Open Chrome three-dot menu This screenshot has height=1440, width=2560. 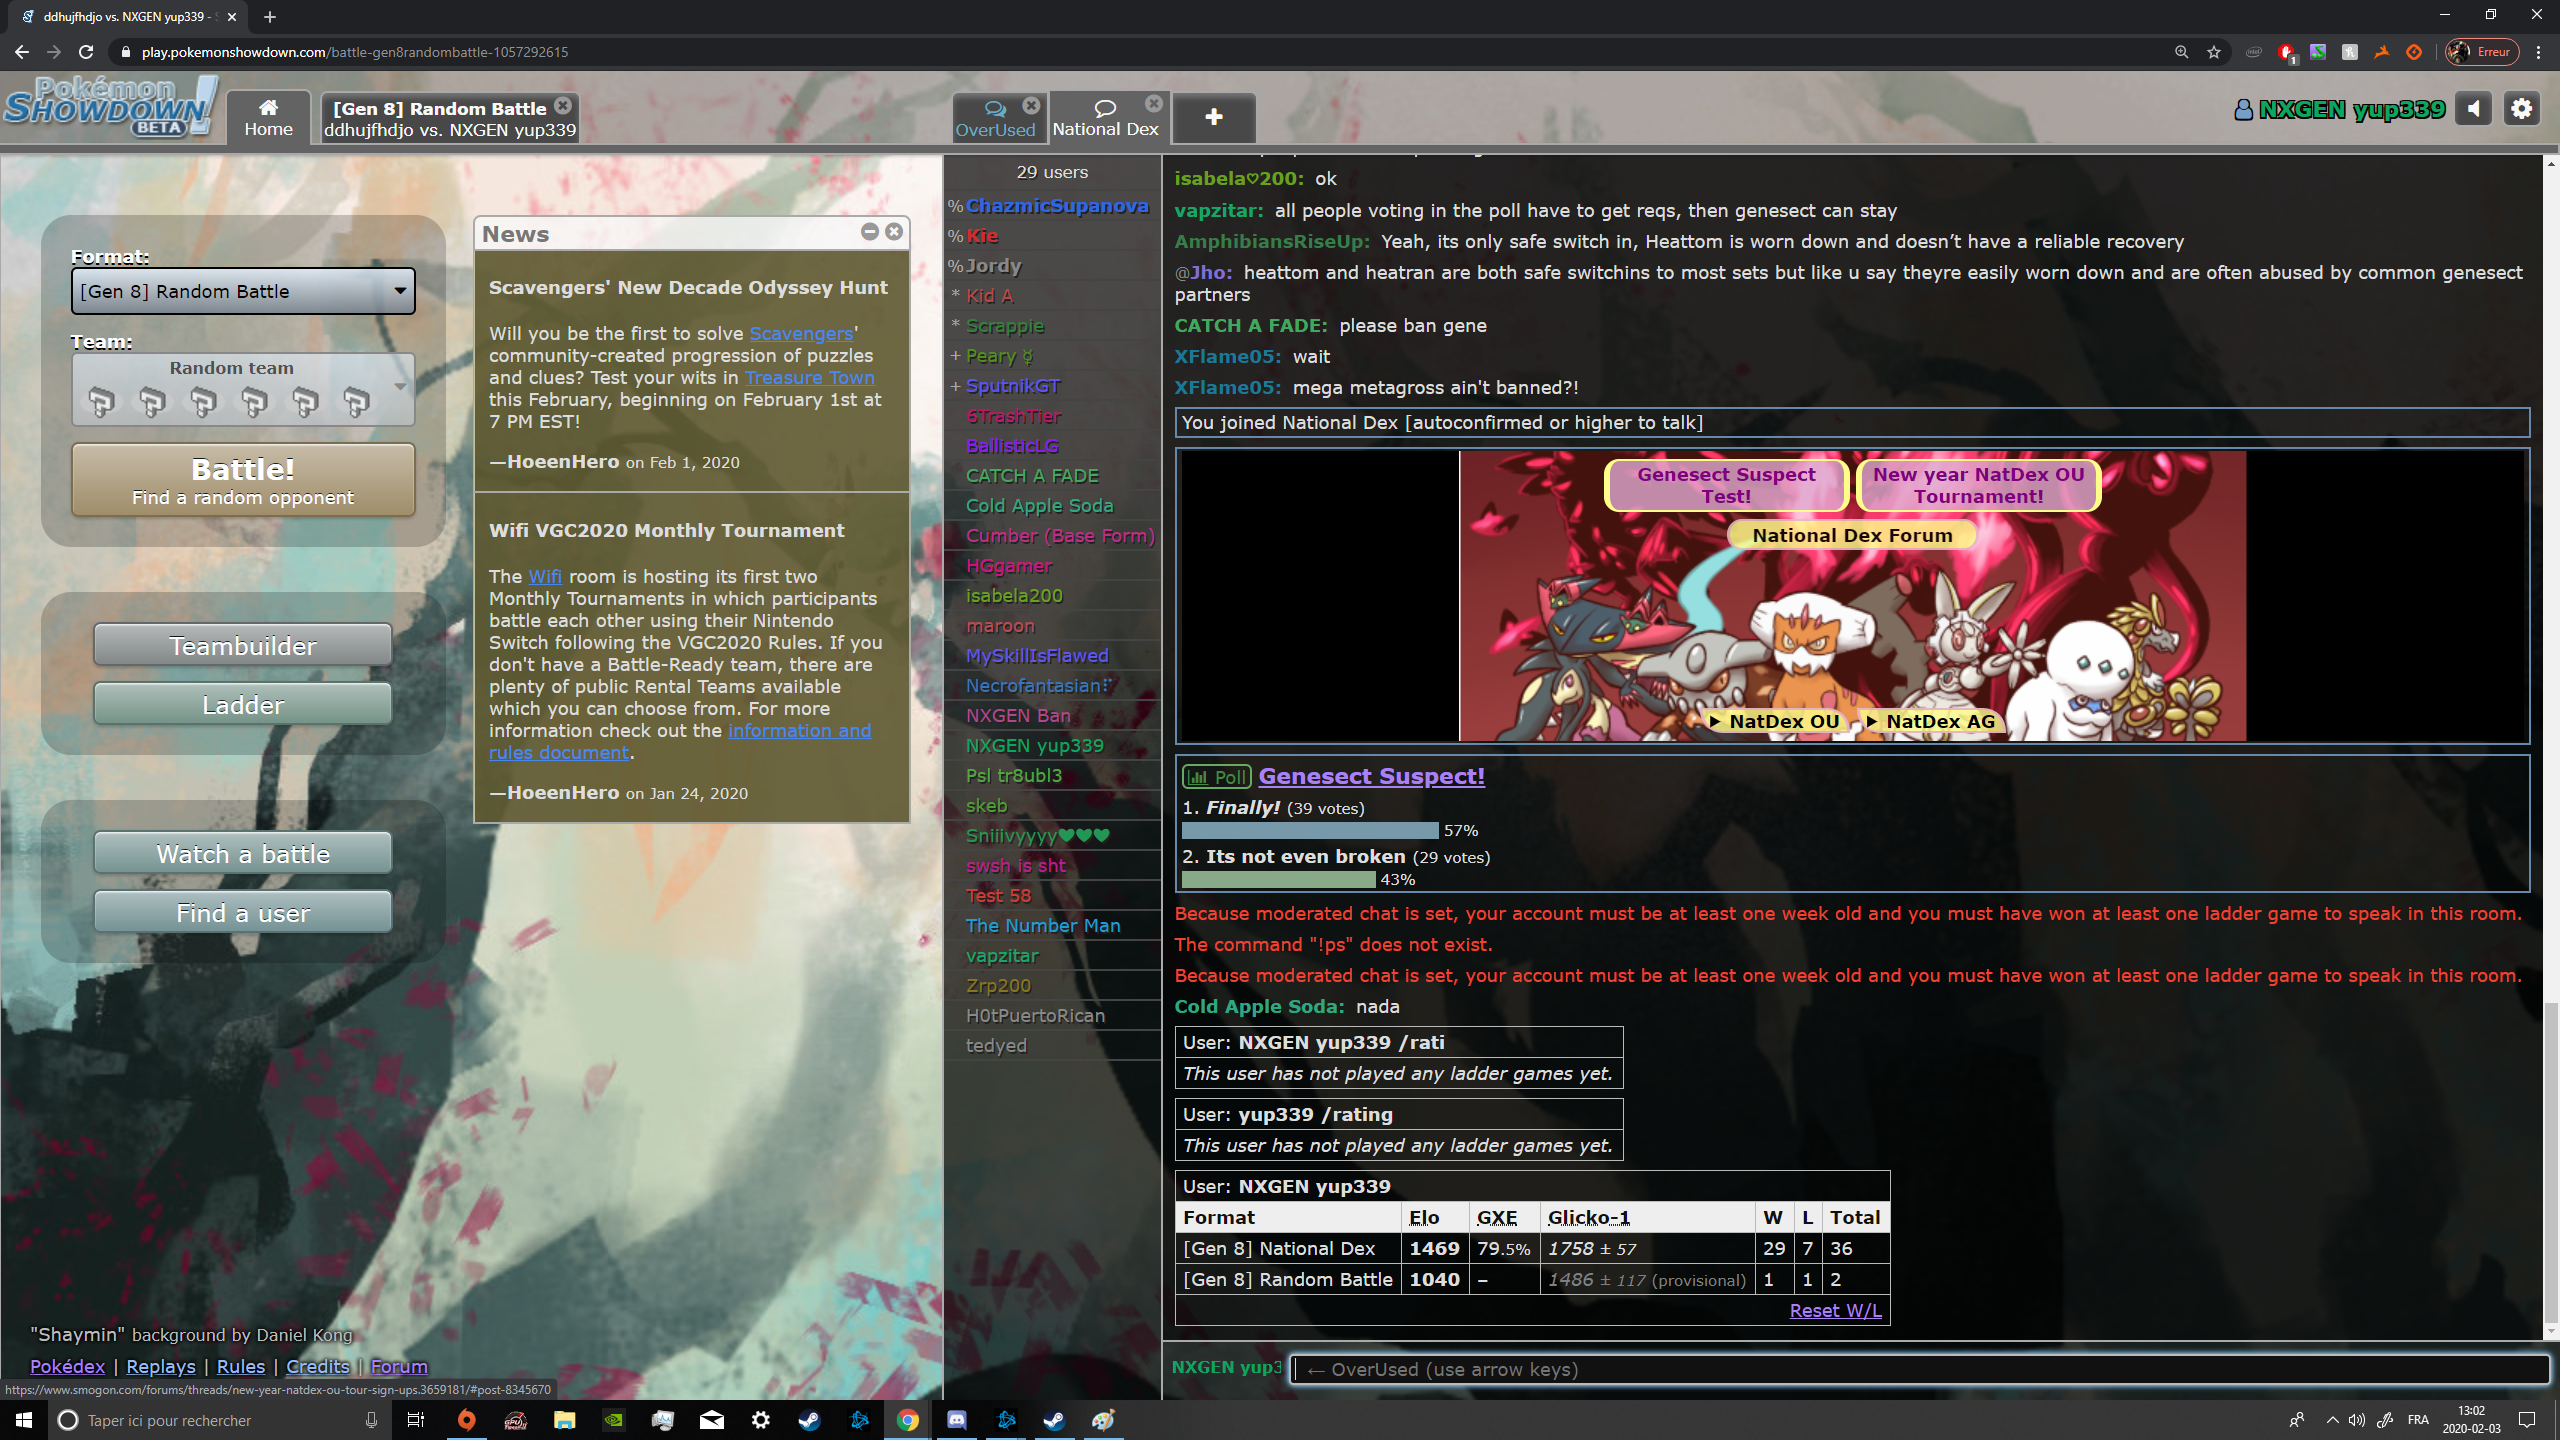(2538, 52)
